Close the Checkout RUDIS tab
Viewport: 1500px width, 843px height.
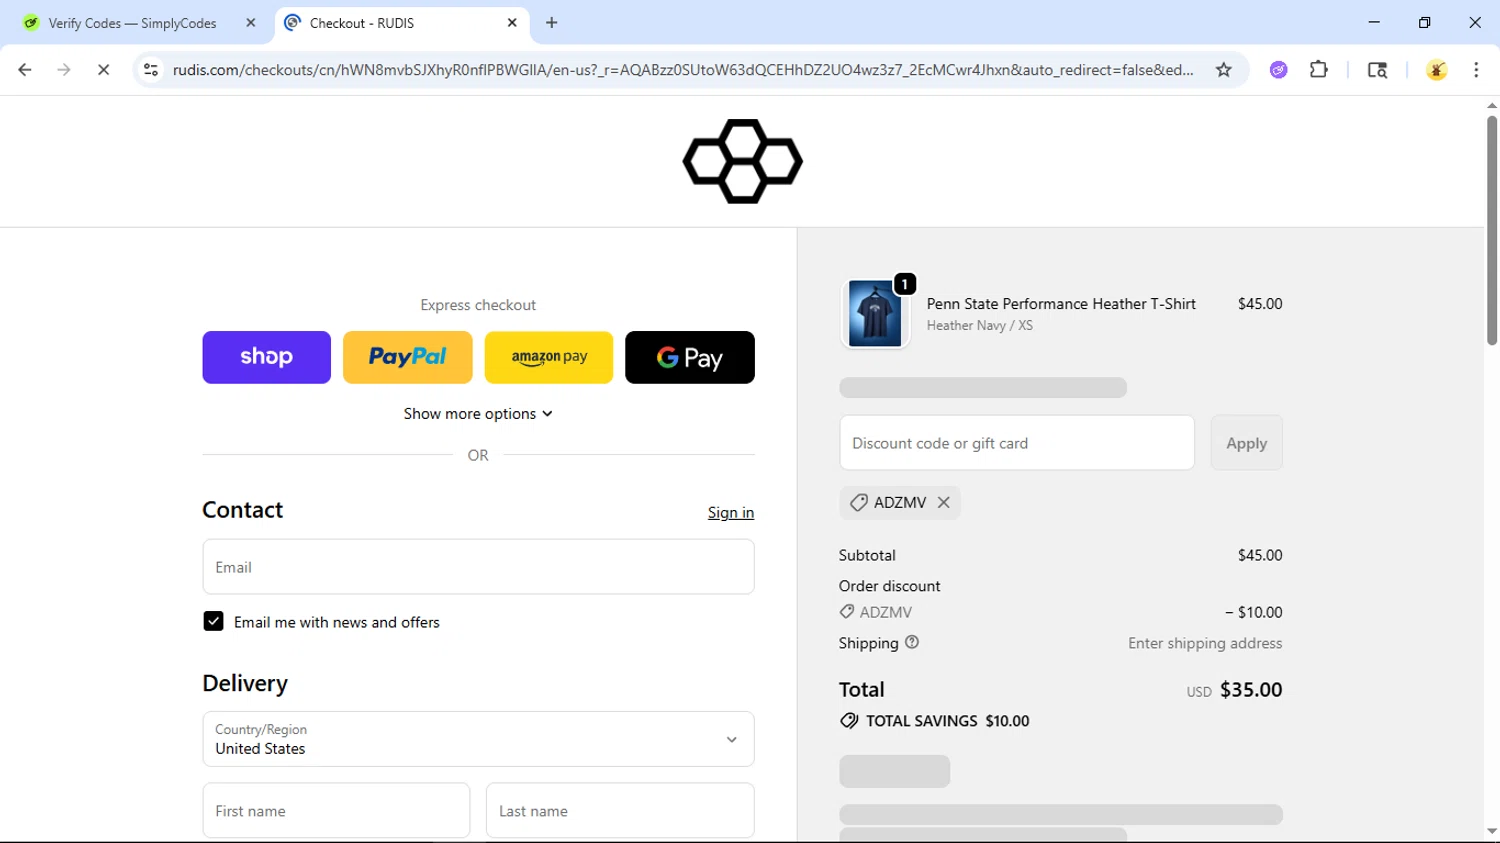512,23
